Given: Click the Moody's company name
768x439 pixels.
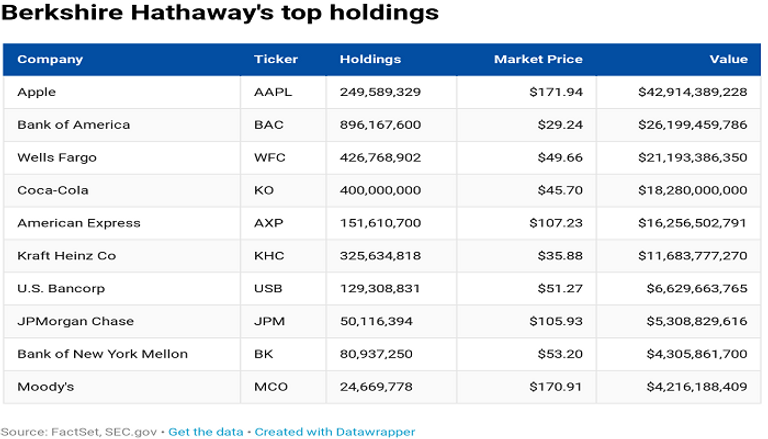Looking at the screenshot, I should pyautogui.click(x=43, y=386).
